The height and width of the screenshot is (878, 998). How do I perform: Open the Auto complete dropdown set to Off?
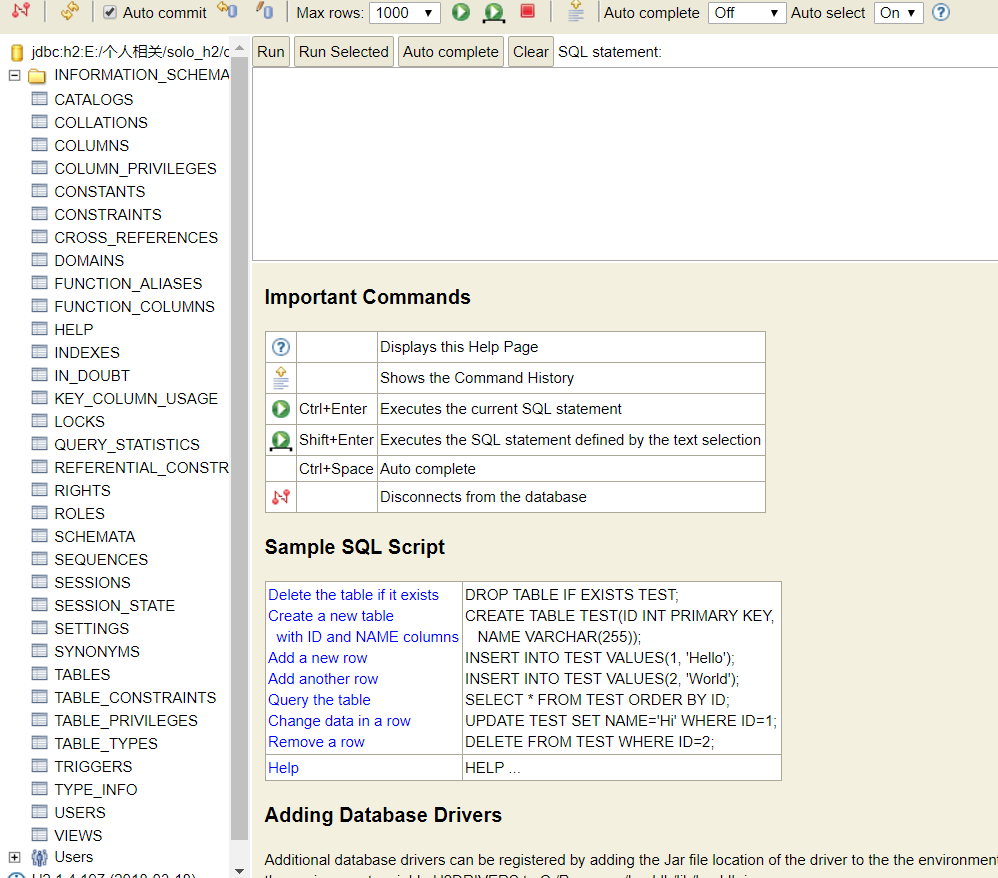tap(746, 13)
